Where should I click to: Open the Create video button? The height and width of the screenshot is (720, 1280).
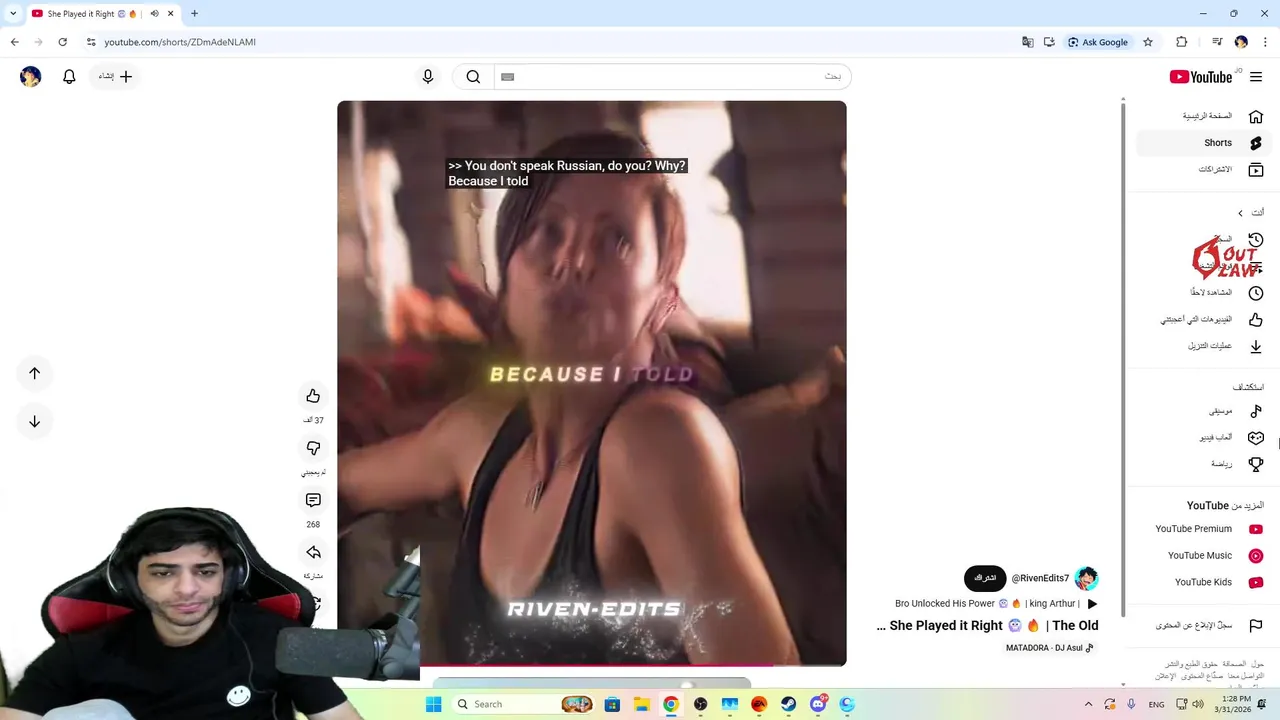(116, 76)
